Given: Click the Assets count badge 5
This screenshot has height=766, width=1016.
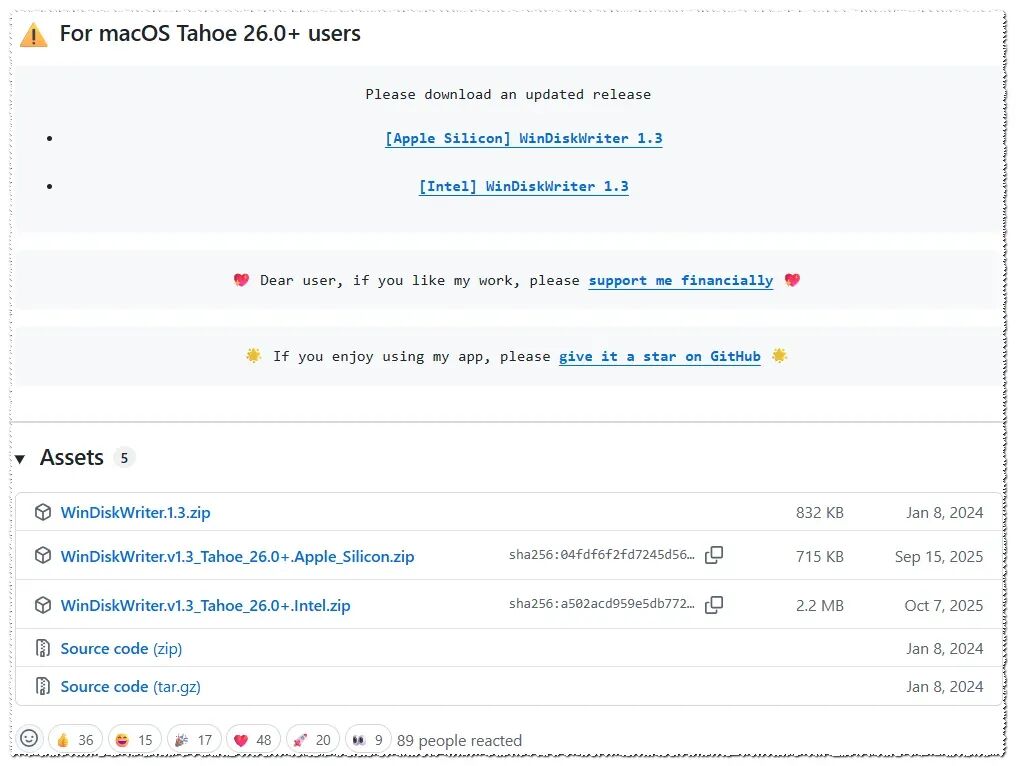Looking at the screenshot, I should [124, 458].
